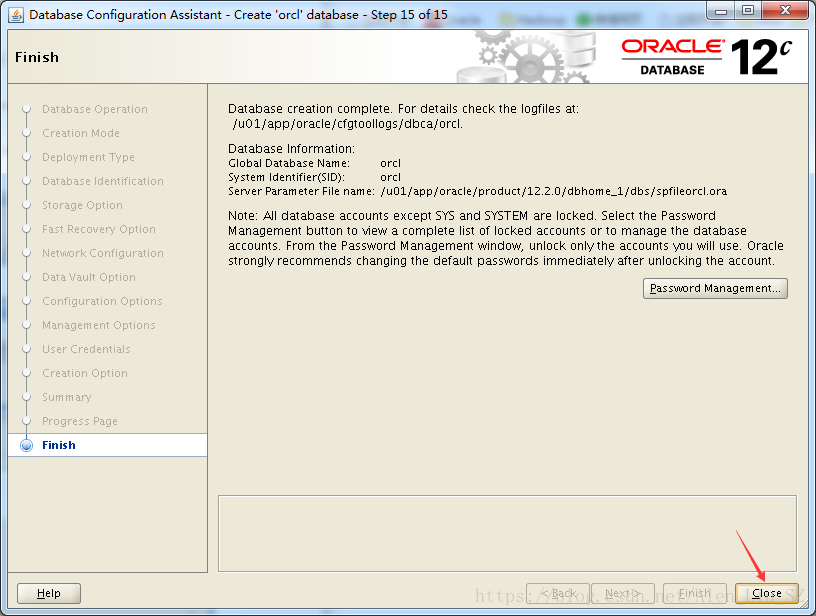The height and width of the screenshot is (616, 816).
Task: Click the Finish step bullet icon
Action: tap(26, 445)
